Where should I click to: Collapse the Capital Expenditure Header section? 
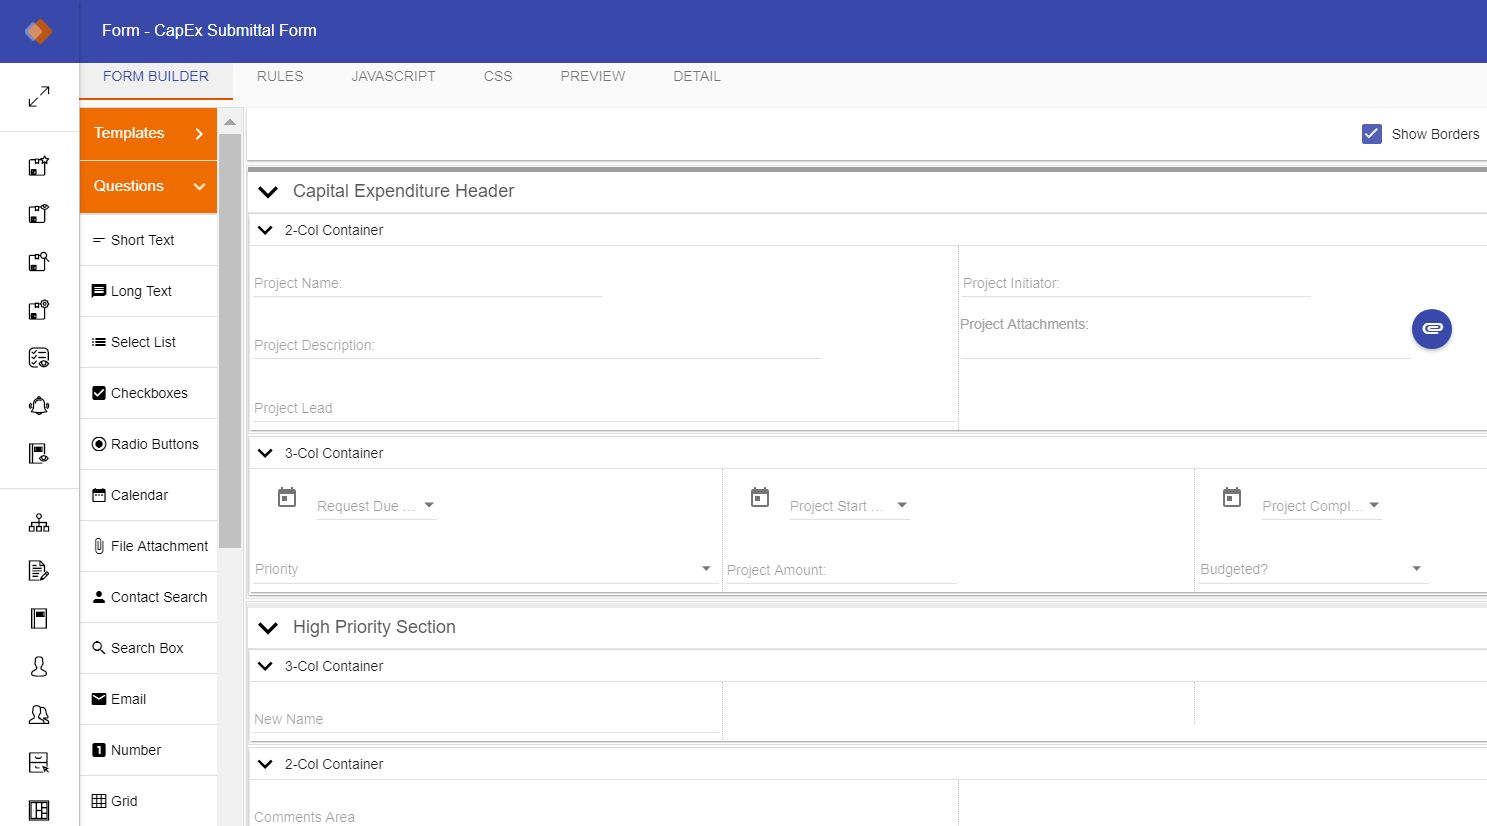(268, 192)
